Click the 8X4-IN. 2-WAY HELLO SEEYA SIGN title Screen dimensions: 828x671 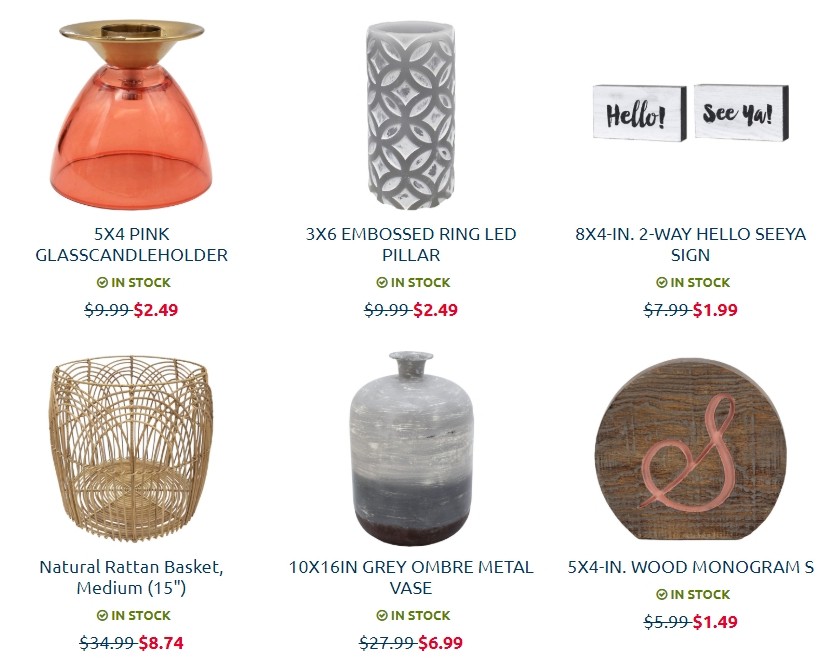691,244
